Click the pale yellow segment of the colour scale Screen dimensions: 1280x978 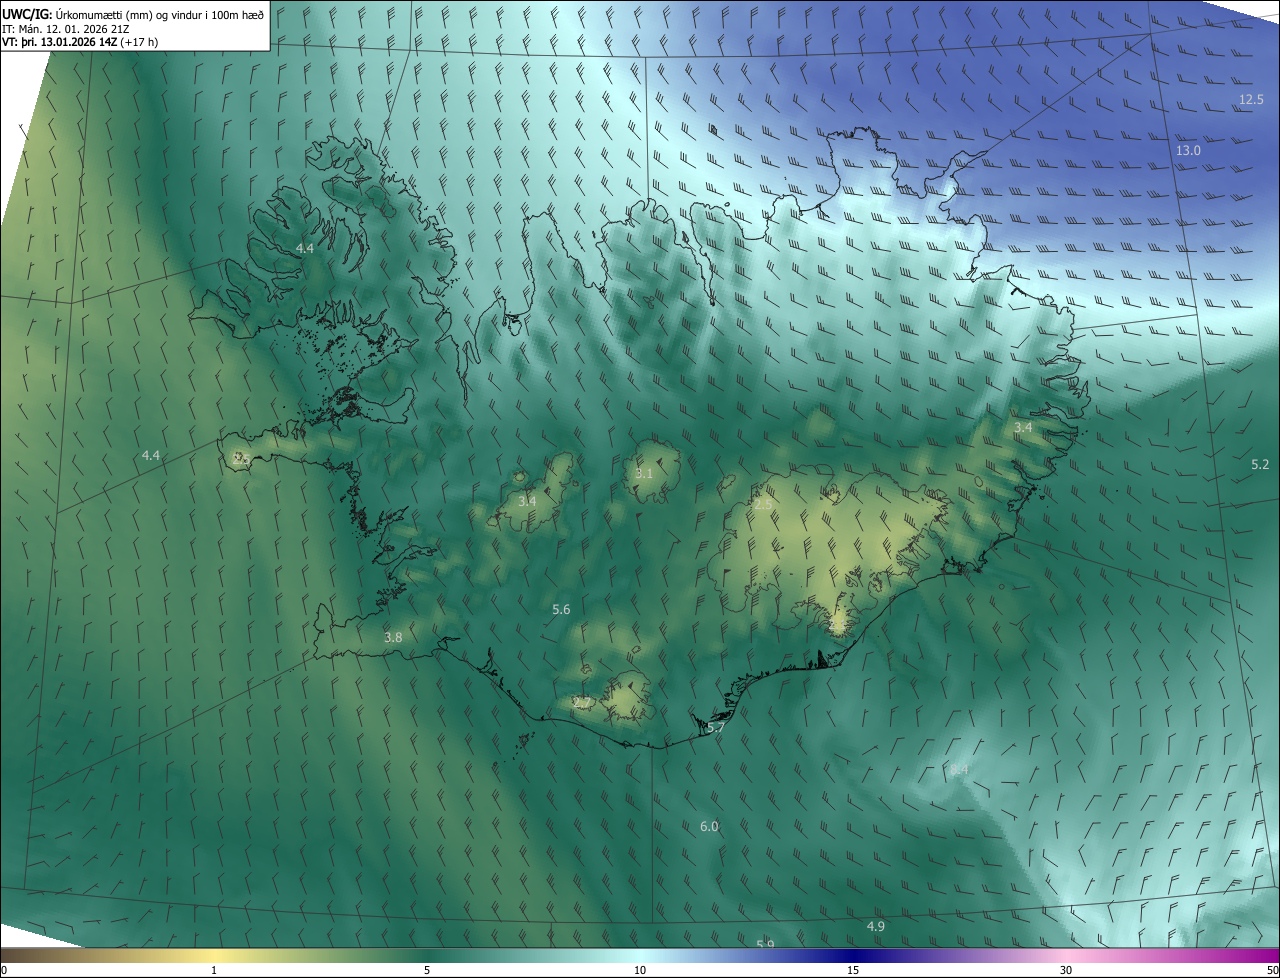click(215, 955)
